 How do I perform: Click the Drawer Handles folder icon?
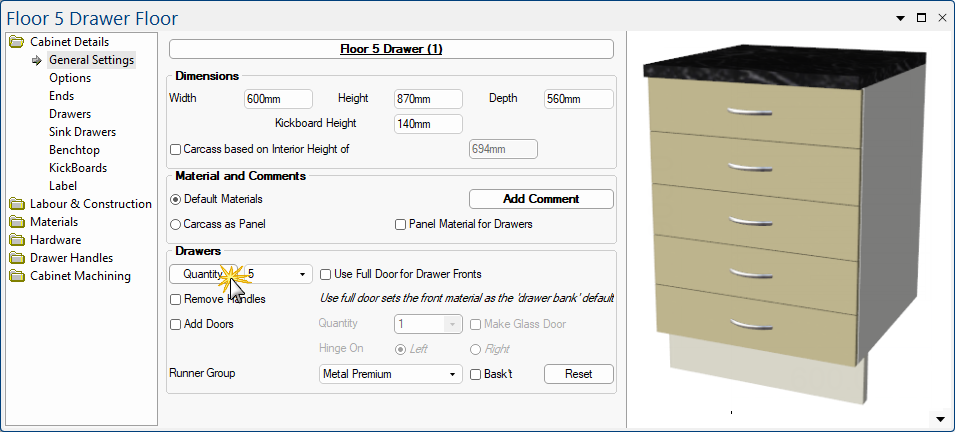click(x=17, y=258)
